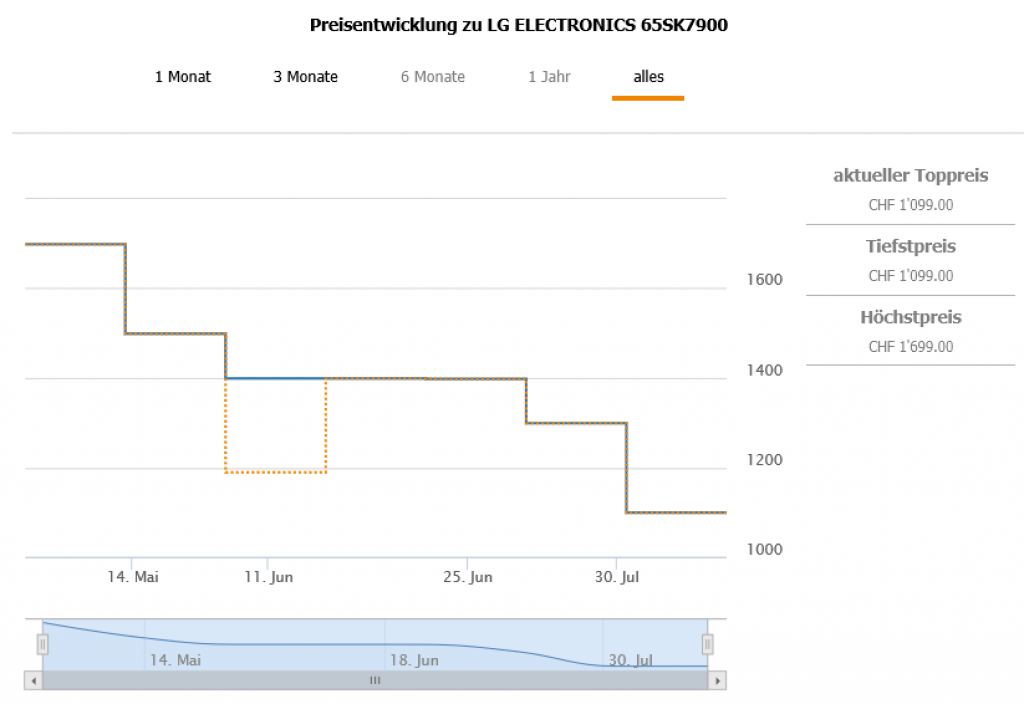Screen dimensions: 1024x704
Task: Click the left navigator range handle
Action: pyautogui.click(x=43, y=644)
